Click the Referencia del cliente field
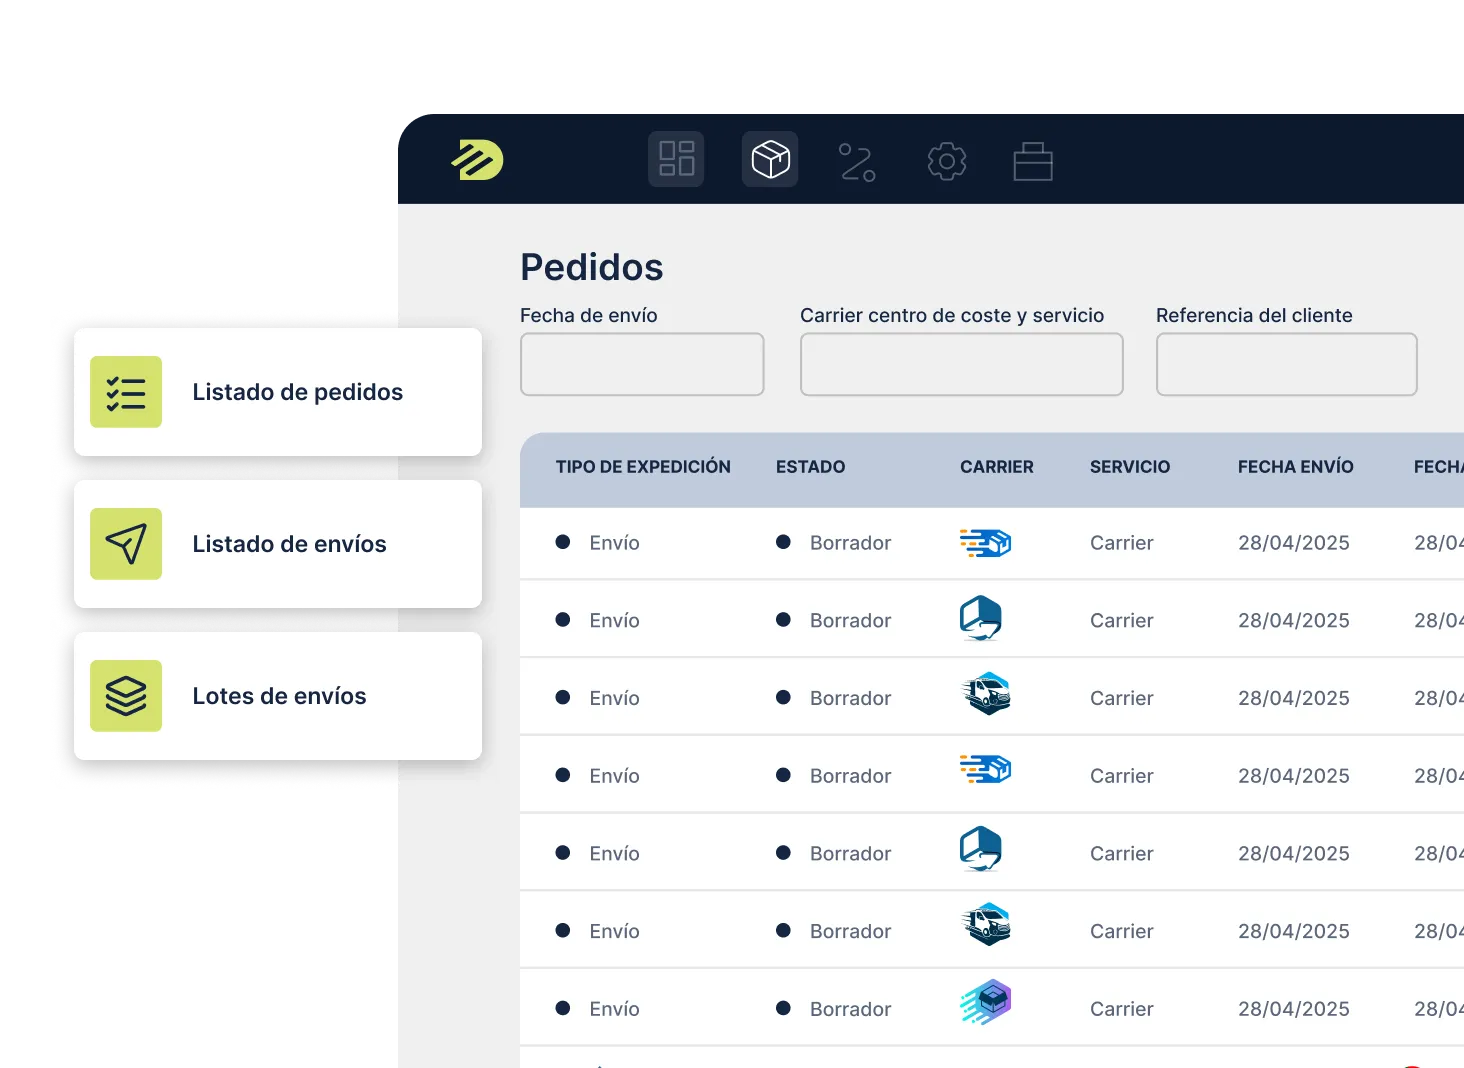Screen dimensions: 1464x1068 [x=1286, y=364]
